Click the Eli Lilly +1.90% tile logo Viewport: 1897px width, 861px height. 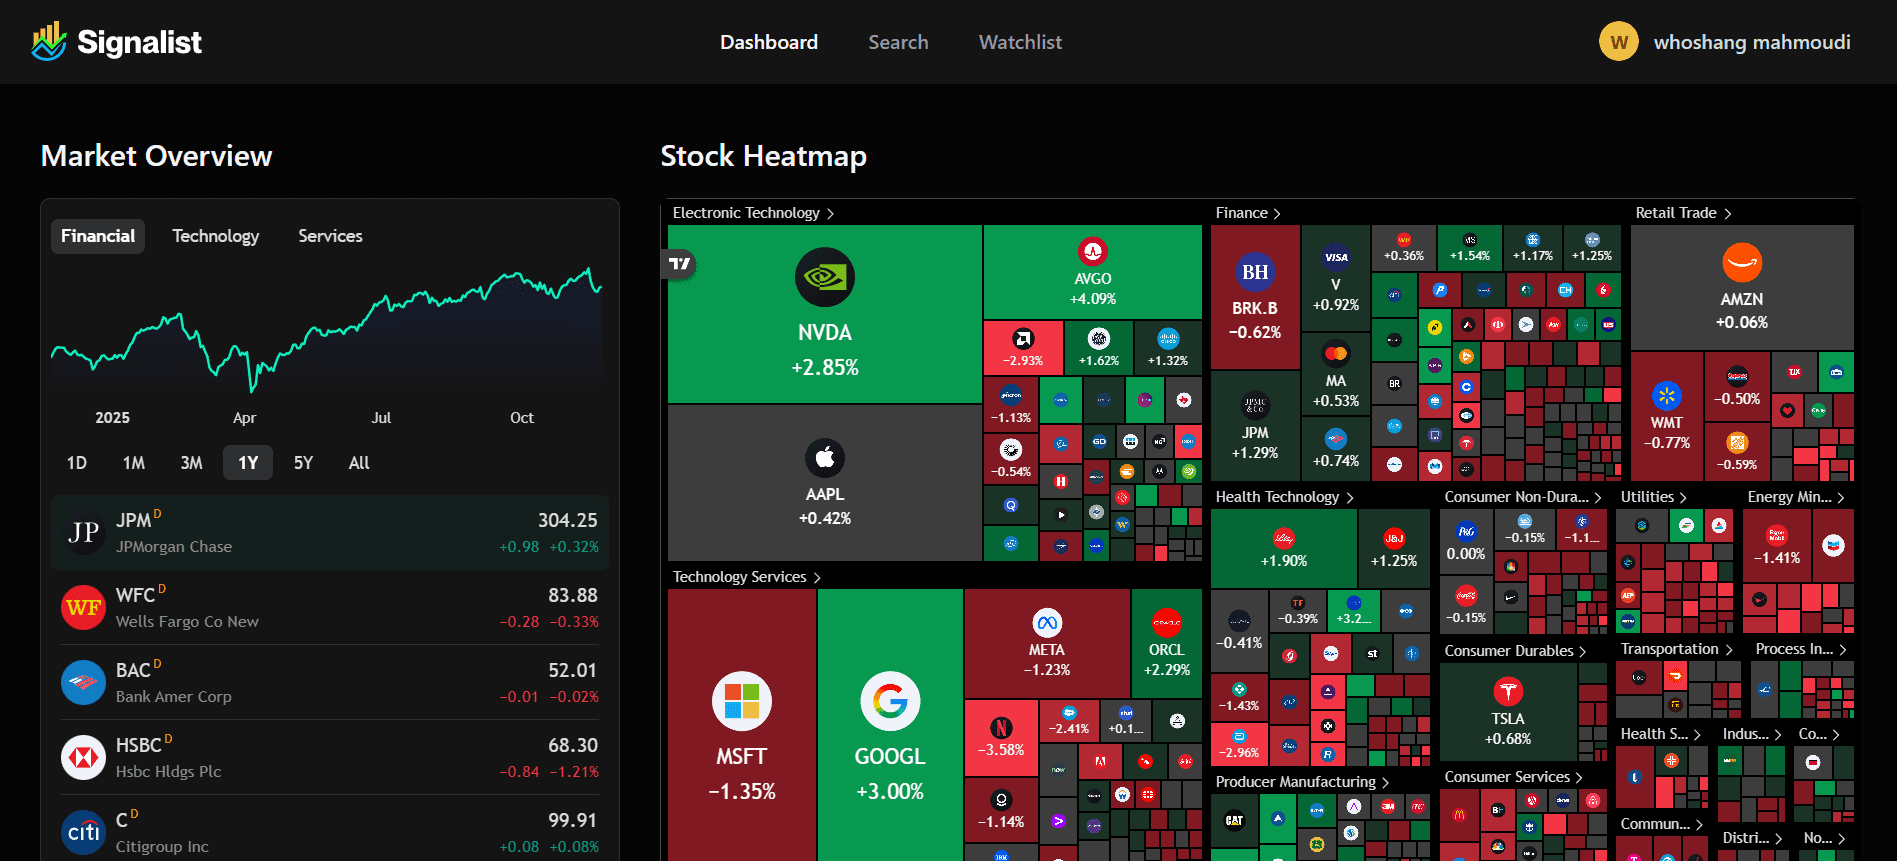[1284, 538]
